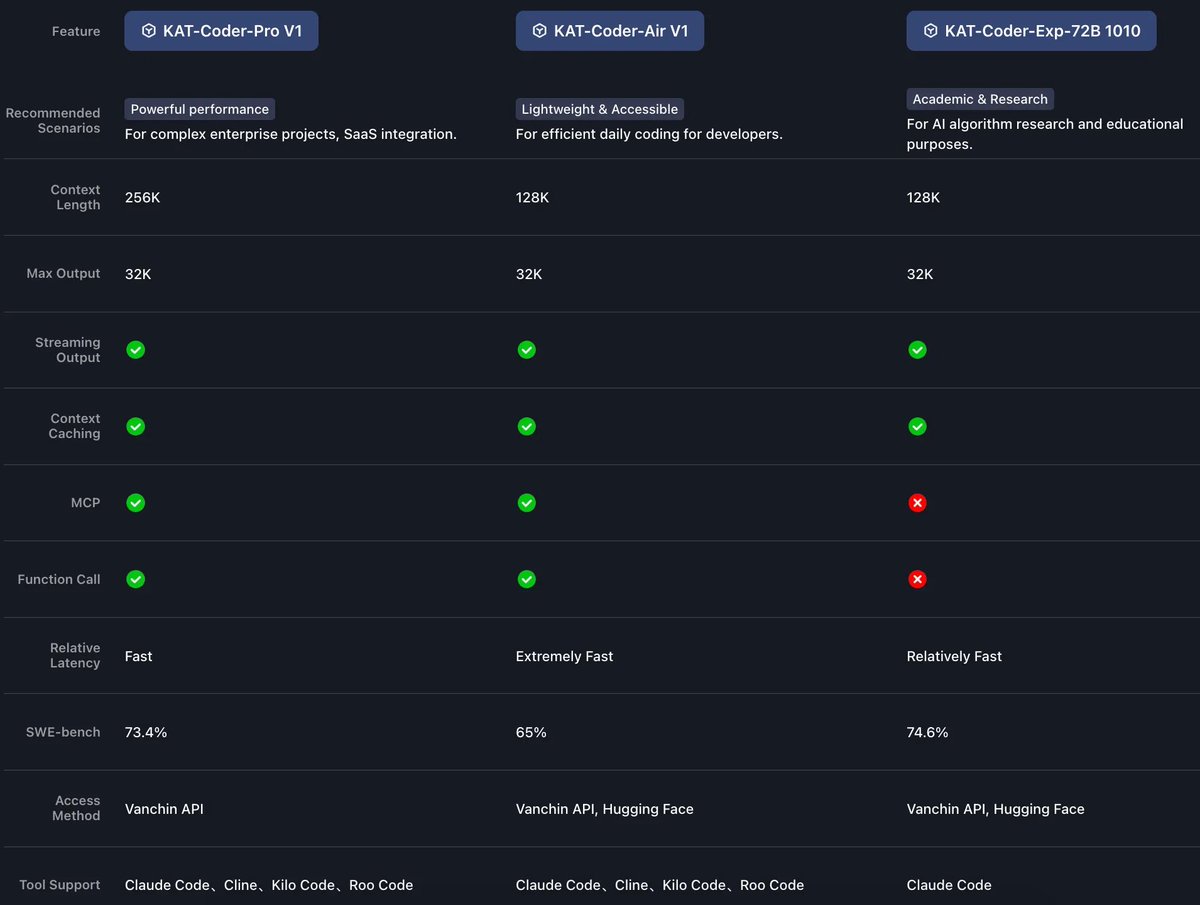Click the red Function Call cross for KAT-Coder-Exp-72B
This screenshot has width=1200, height=905.
pos(917,579)
